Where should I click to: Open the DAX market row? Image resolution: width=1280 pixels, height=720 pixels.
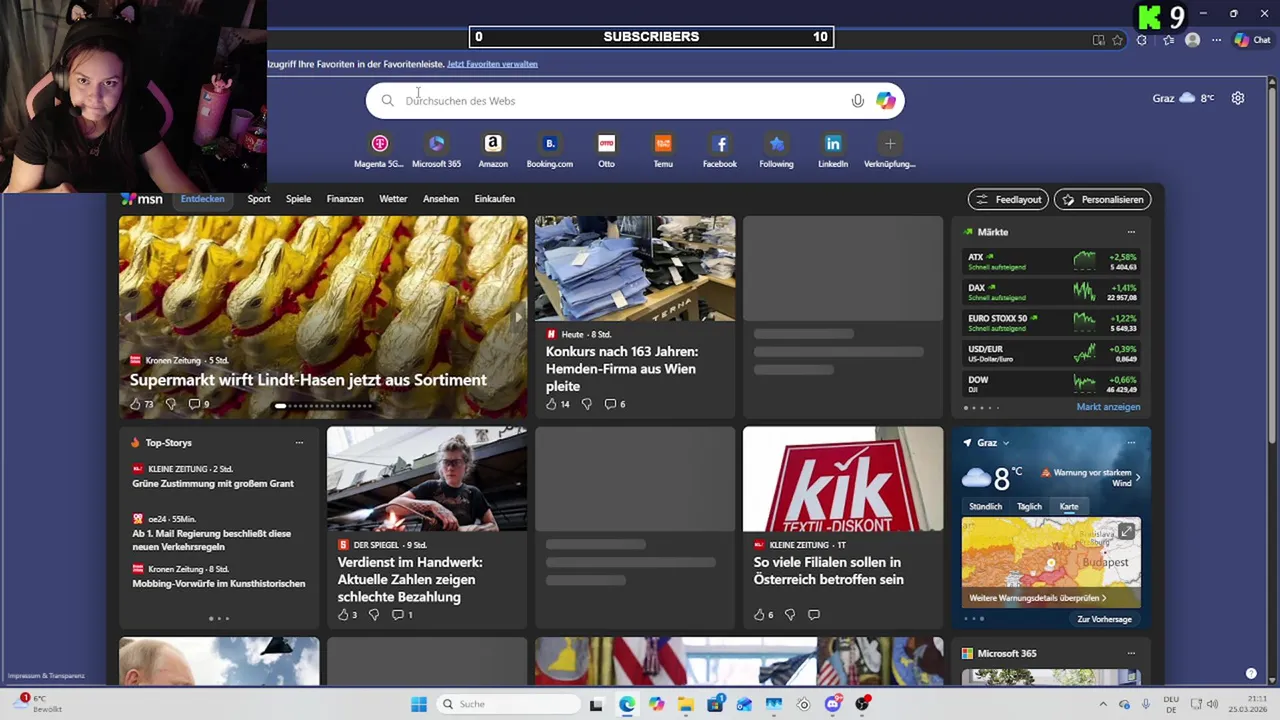click(1051, 292)
